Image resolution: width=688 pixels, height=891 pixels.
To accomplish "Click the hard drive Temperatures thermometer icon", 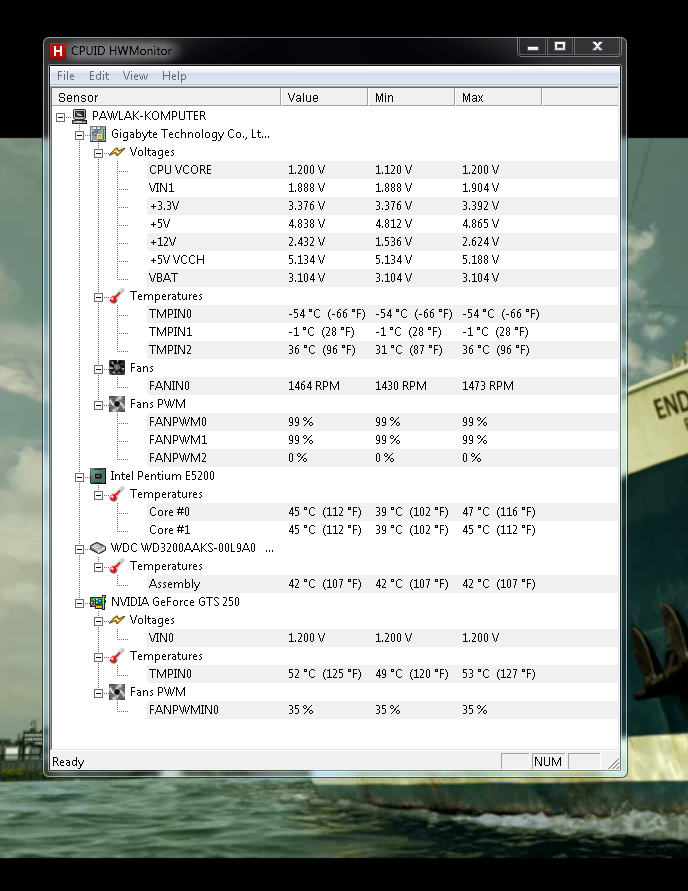I will pos(116,567).
